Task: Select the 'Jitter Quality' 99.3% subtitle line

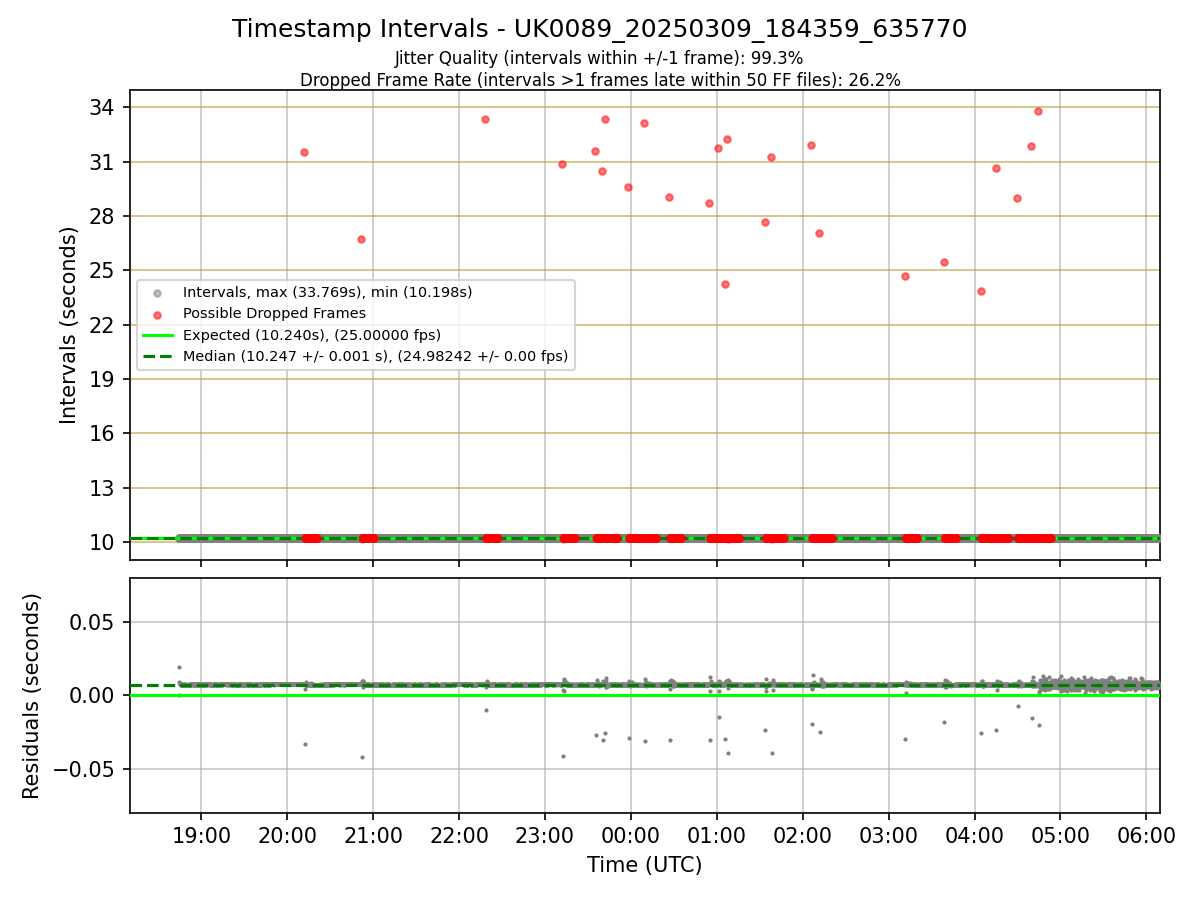Action: point(599,58)
